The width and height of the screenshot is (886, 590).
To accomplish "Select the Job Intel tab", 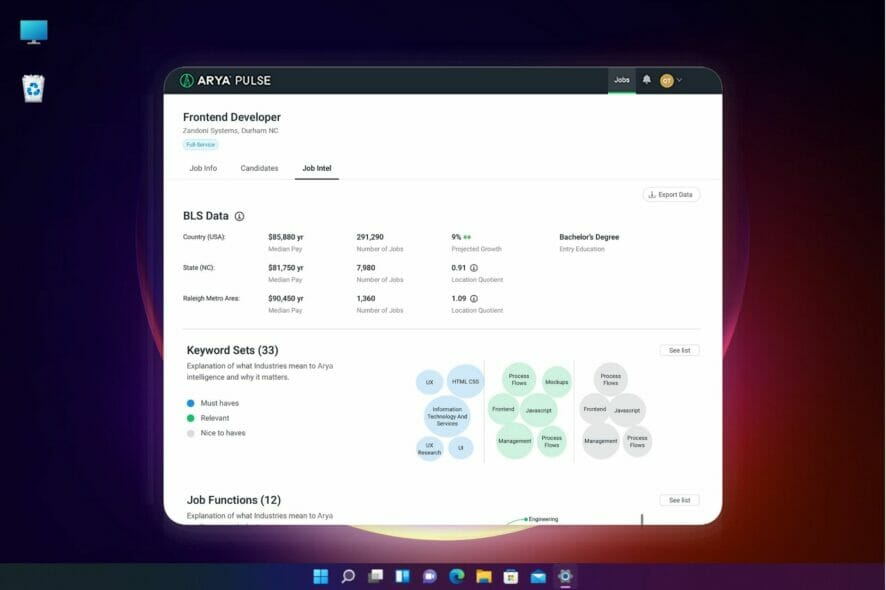I will [316, 168].
